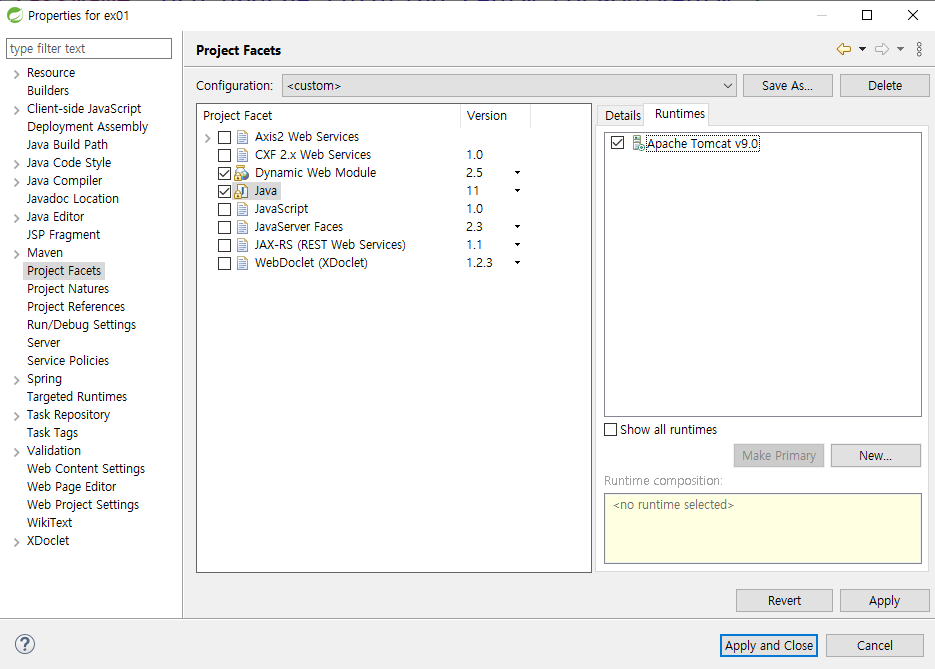
Task: Click the Axis2 Web Services facet icon
Action: pyautogui.click(x=243, y=137)
